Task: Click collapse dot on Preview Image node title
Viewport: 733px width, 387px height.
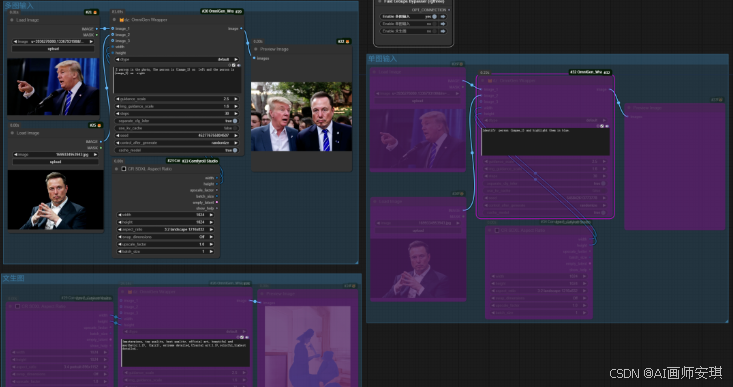Action: click(x=256, y=49)
